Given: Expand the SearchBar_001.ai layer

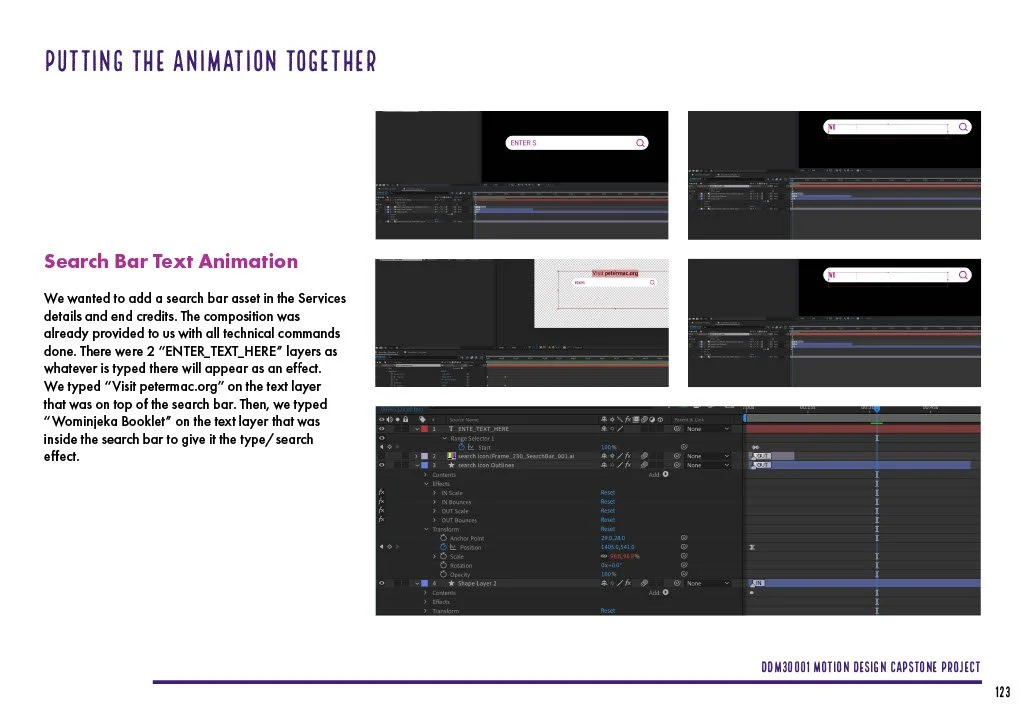Looking at the screenshot, I should point(417,456).
